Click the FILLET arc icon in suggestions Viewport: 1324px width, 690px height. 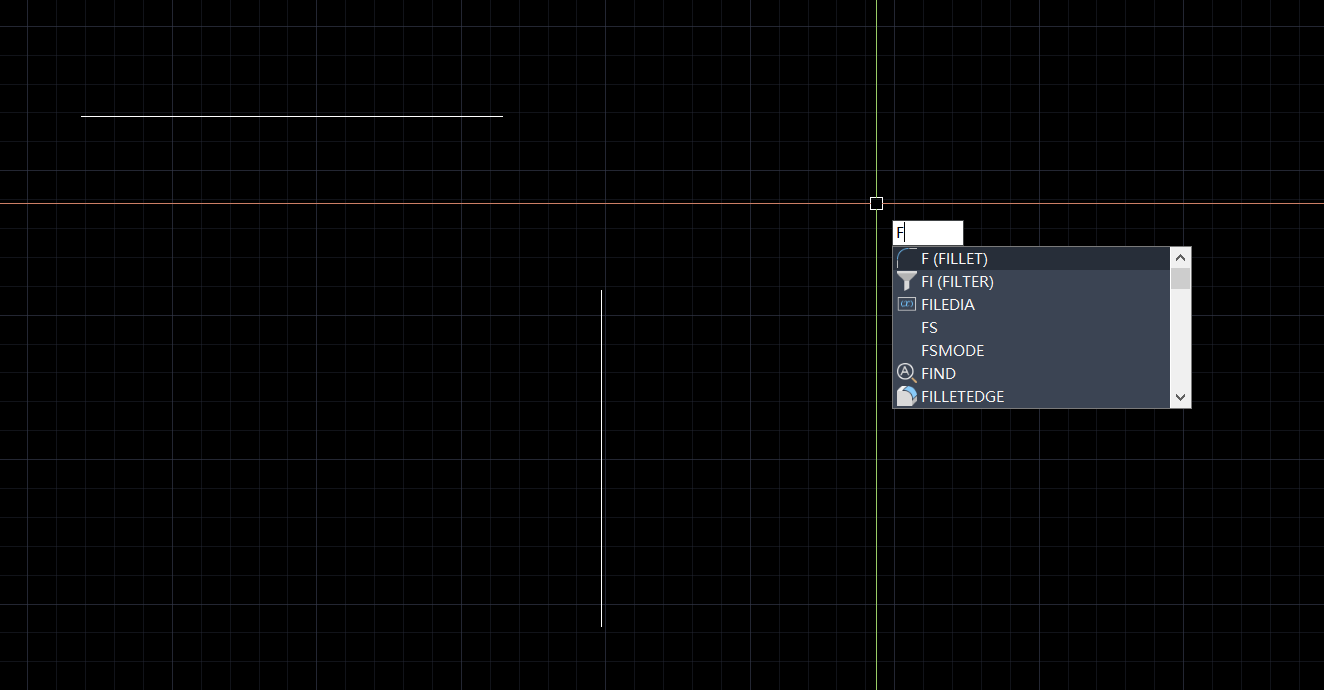(x=906, y=259)
